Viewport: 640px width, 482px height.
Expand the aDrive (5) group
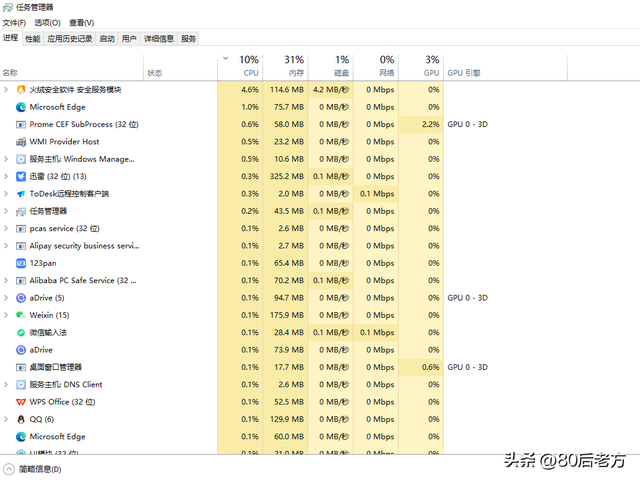click(x=6, y=298)
